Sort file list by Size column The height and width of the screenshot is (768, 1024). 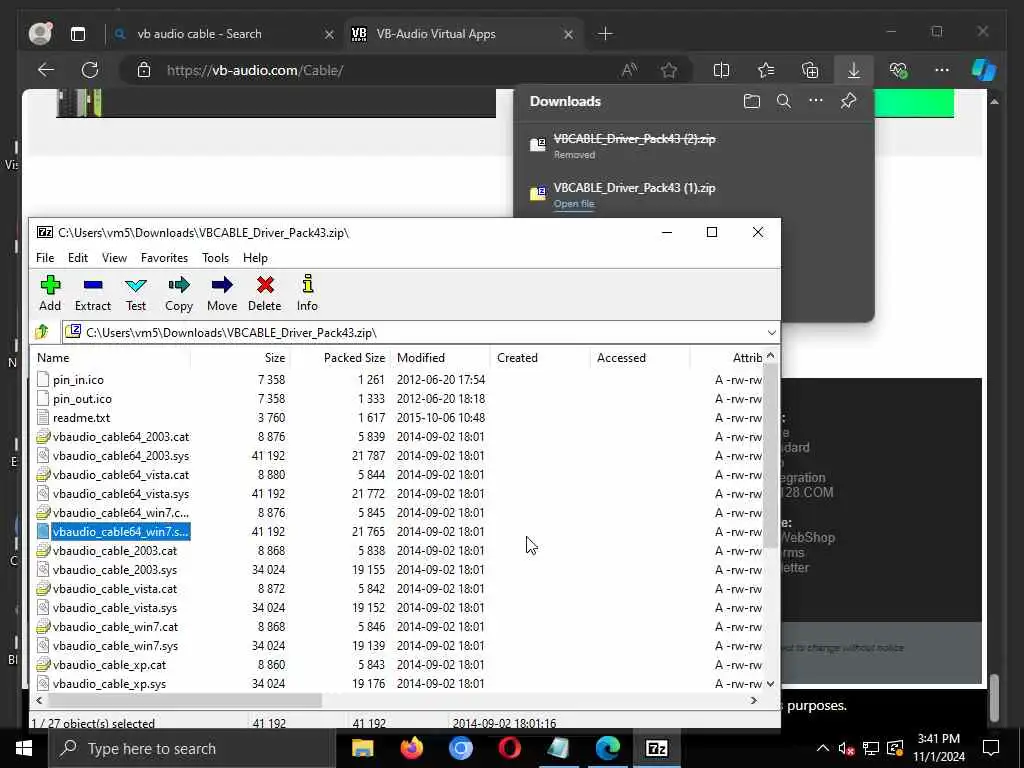(240, 358)
